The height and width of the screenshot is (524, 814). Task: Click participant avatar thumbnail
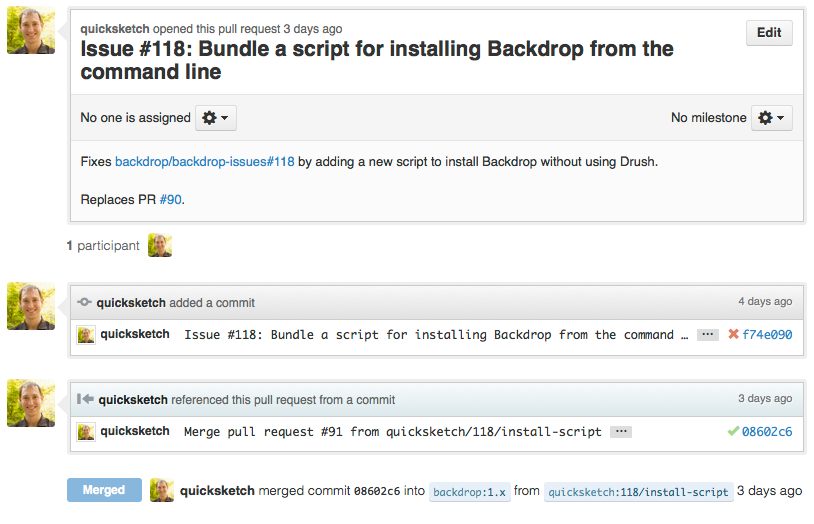coord(160,245)
